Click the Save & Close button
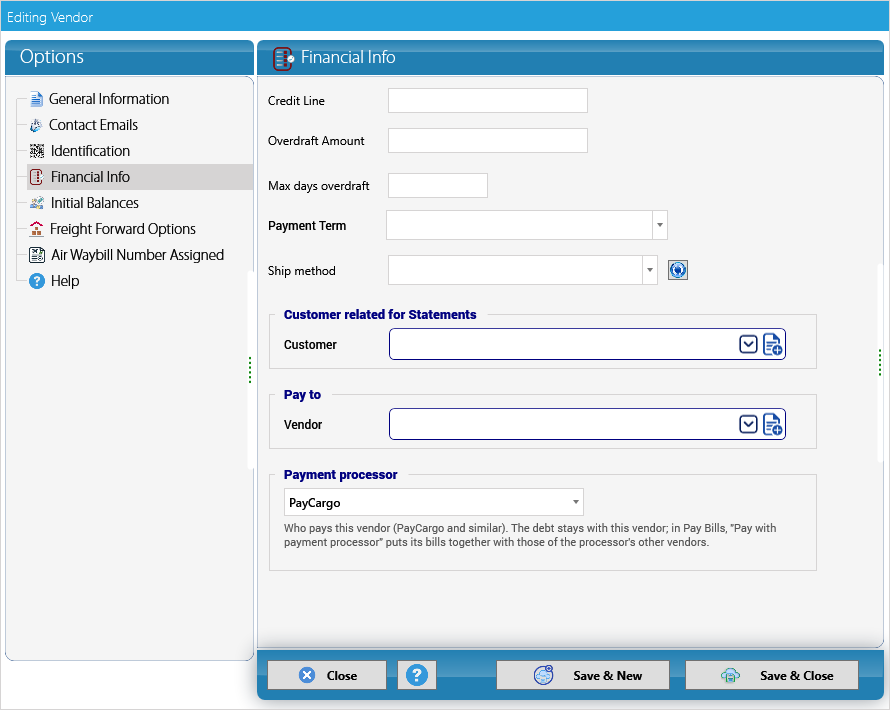890x710 pixels. pos(772,675)
